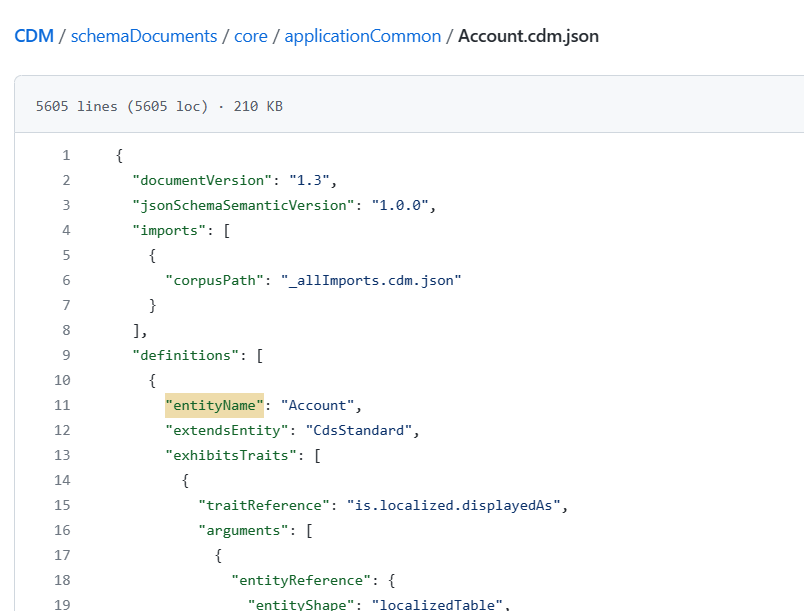Image resolution: width=804 pixels, height=611 pixels.
Task: Select the Account.cdm.json breadcrumb label
Action: click(x=527, y=35)
